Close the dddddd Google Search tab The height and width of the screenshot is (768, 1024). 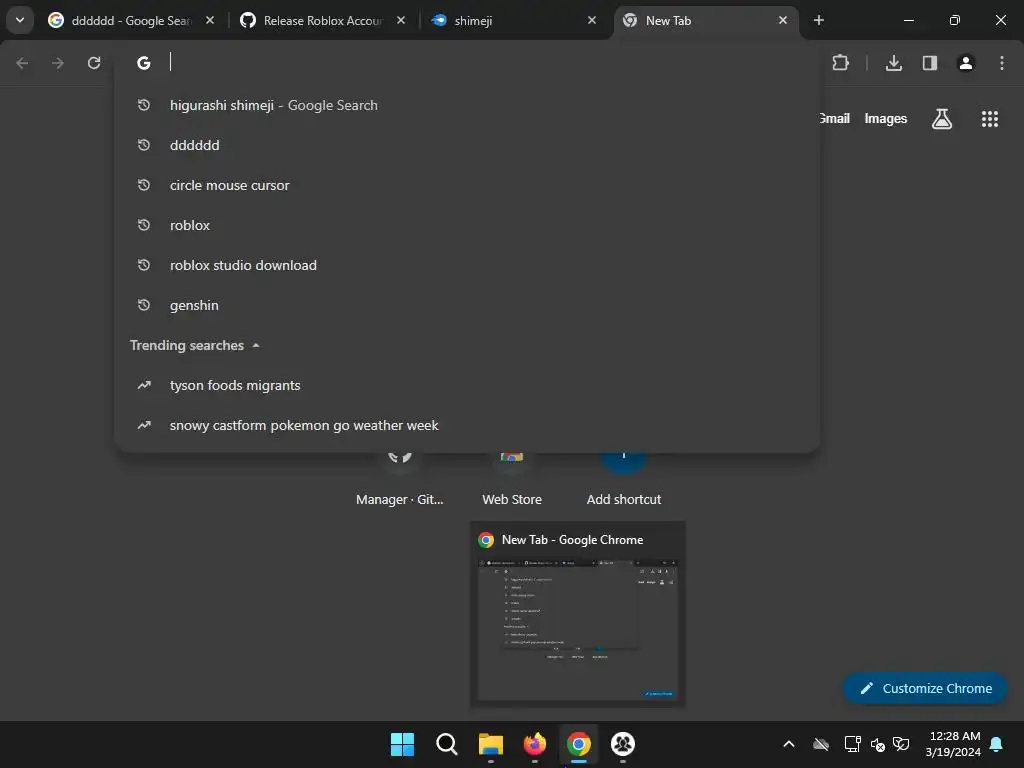tap(210, 20)
